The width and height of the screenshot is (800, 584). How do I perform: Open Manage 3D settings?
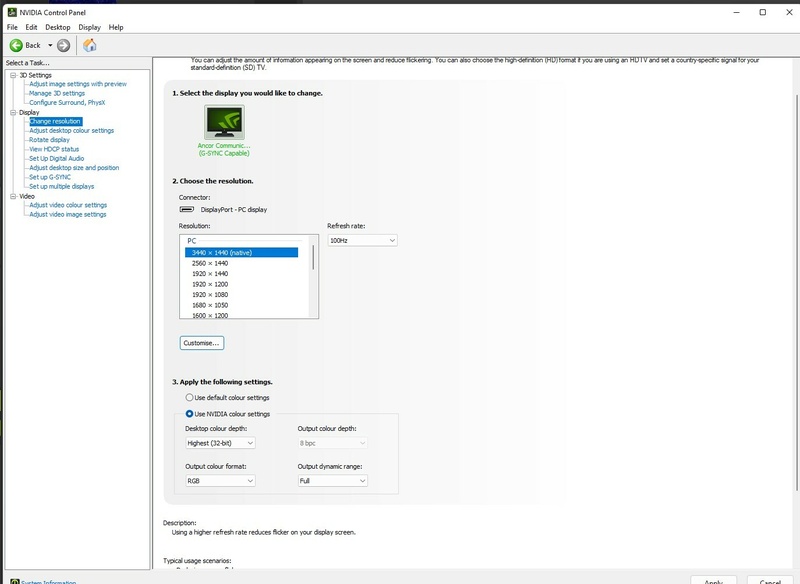(x=57, y=93)
